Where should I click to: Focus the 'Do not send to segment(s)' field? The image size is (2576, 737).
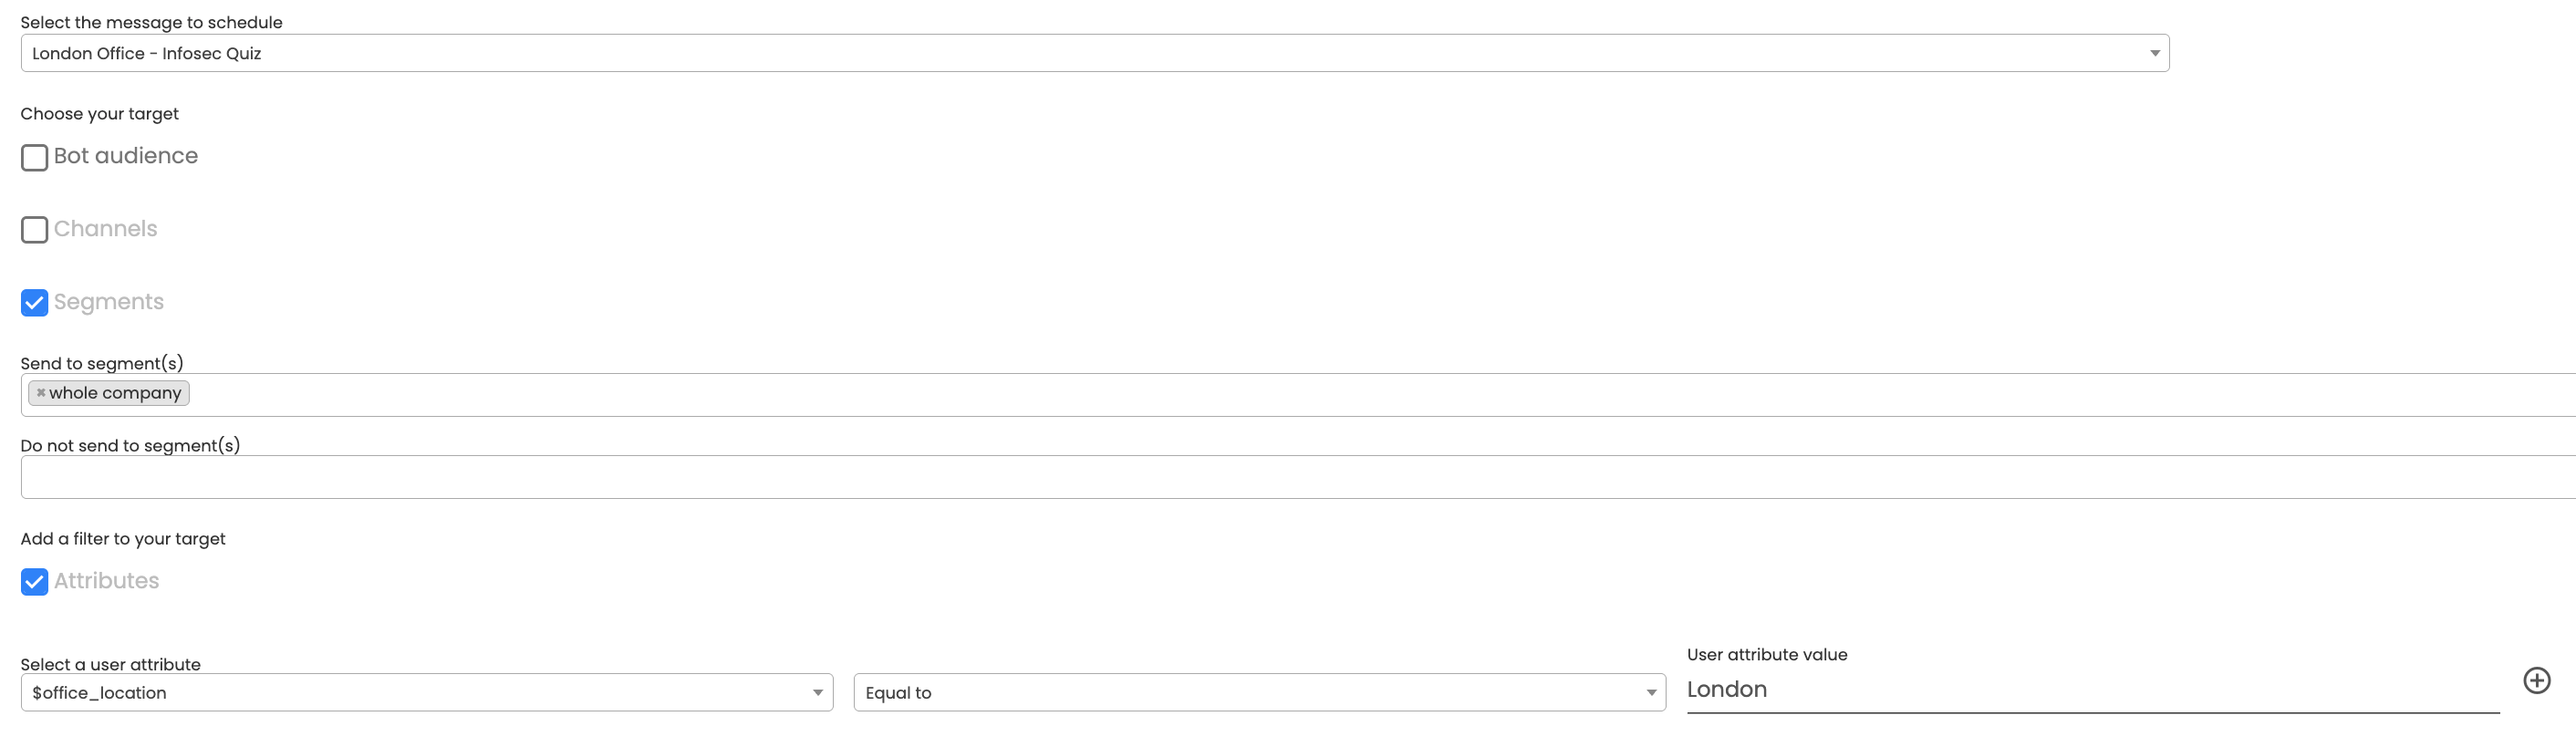tap(1298, 477)
